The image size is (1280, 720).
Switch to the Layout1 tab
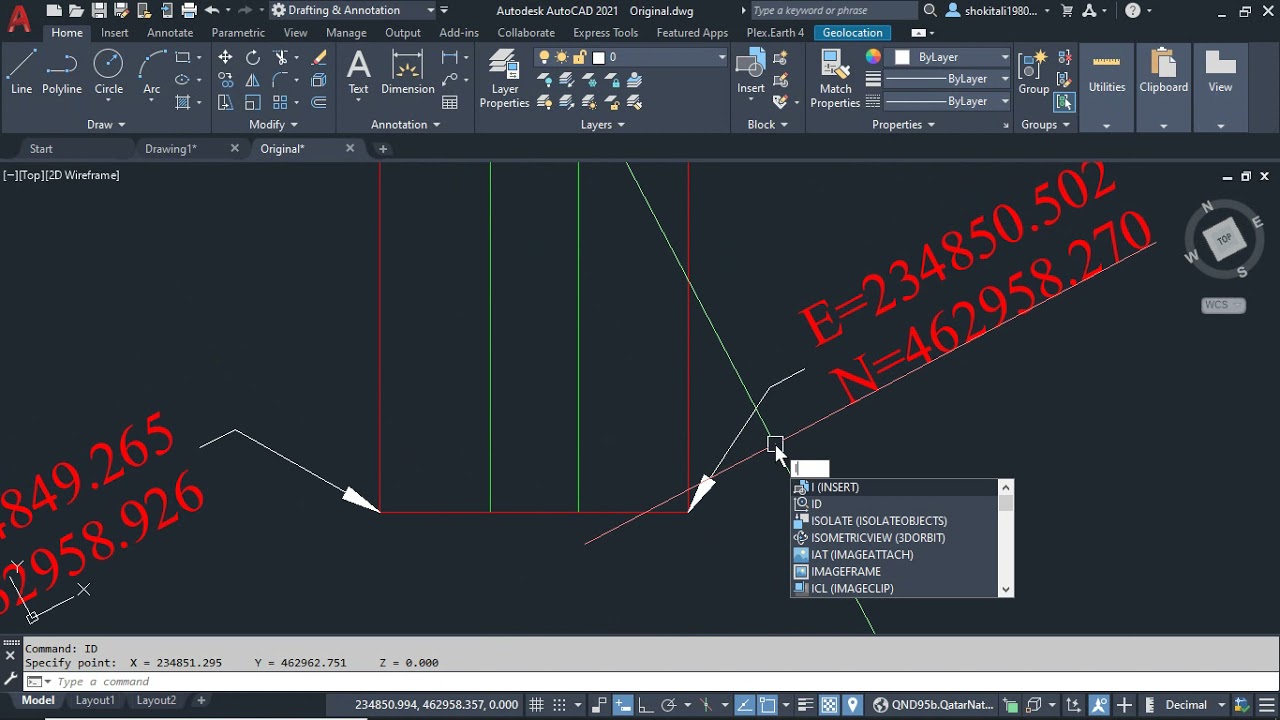95,701
